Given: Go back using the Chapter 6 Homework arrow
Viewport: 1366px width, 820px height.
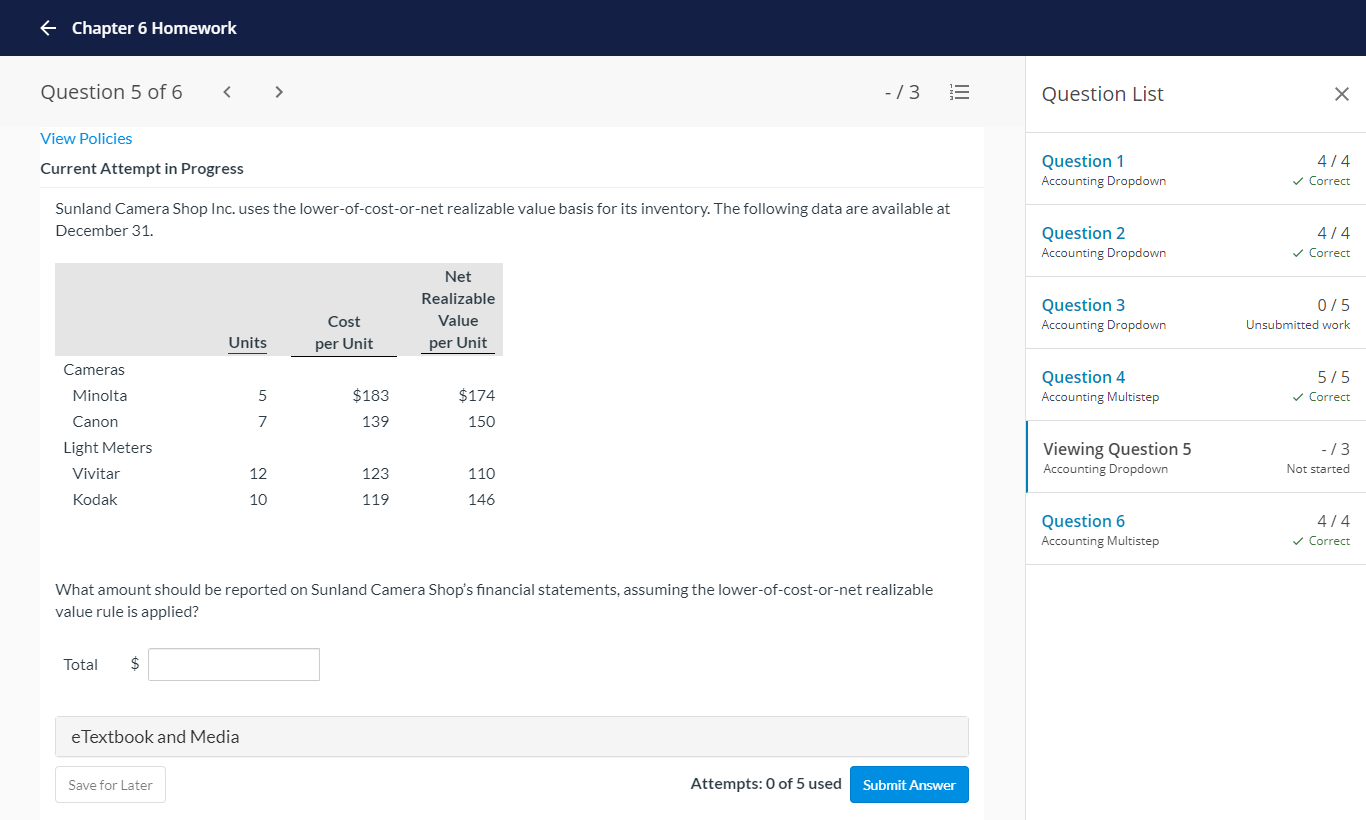Looking at the screenshot, I should click(48, 28).
